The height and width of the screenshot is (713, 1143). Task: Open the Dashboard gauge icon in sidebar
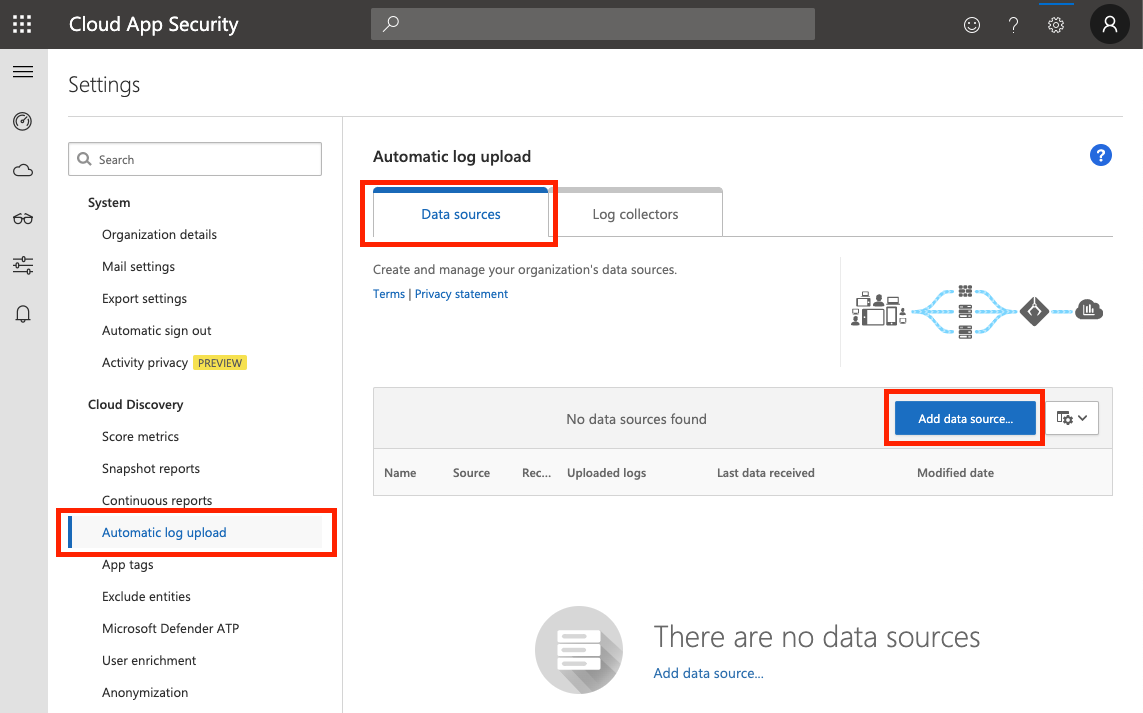point(23,122)
